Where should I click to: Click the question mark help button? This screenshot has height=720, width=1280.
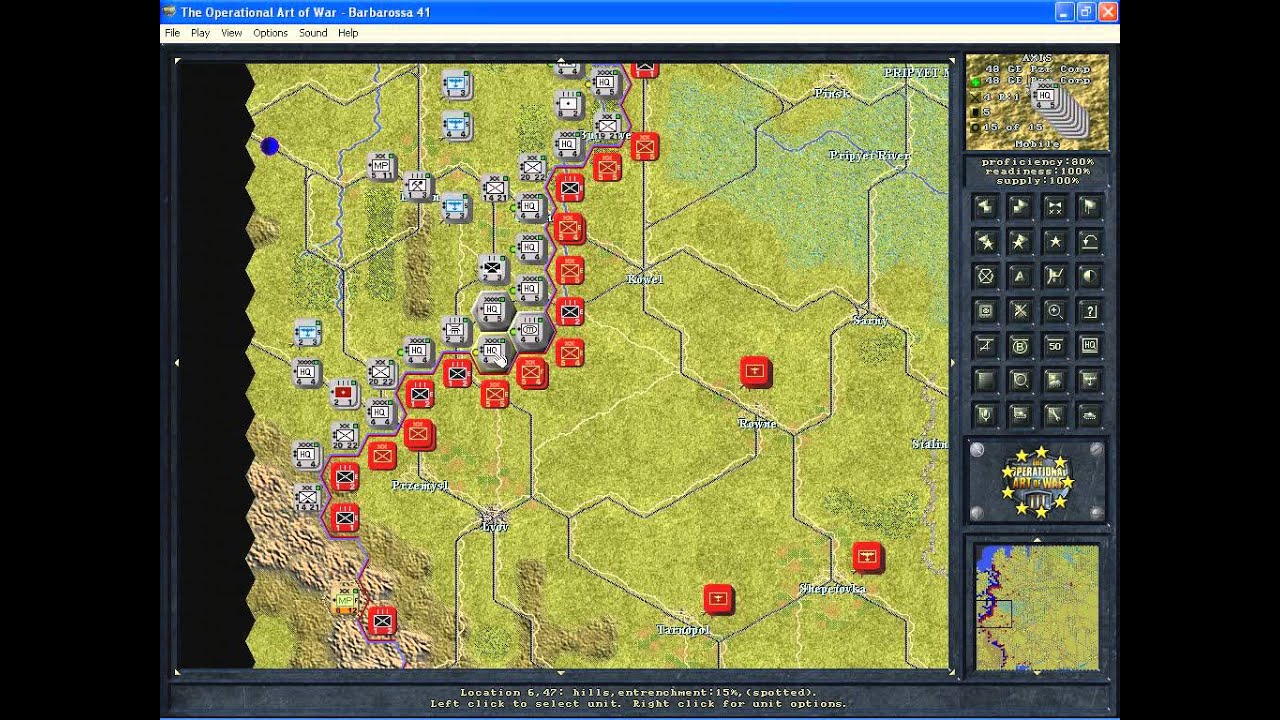click(x=1090, y=311)
